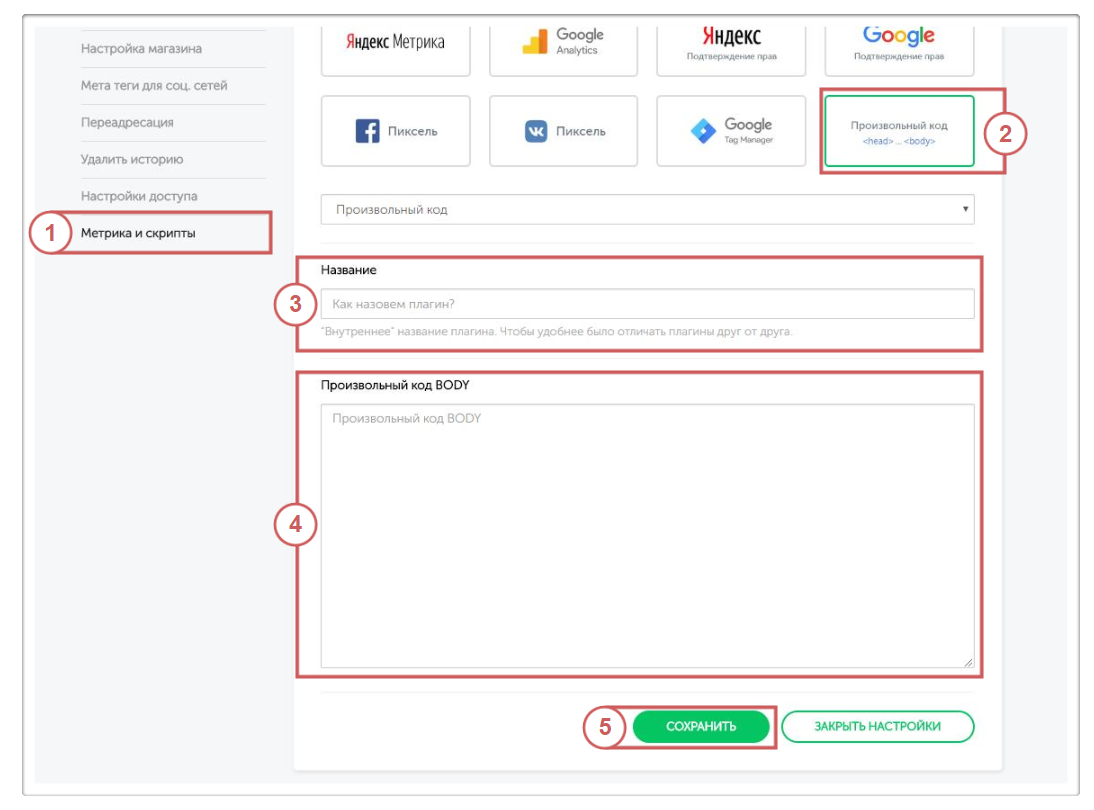1094x810 pixels.
Task: Focus the Название plugin name field
Action: click(x=647, y=304)
